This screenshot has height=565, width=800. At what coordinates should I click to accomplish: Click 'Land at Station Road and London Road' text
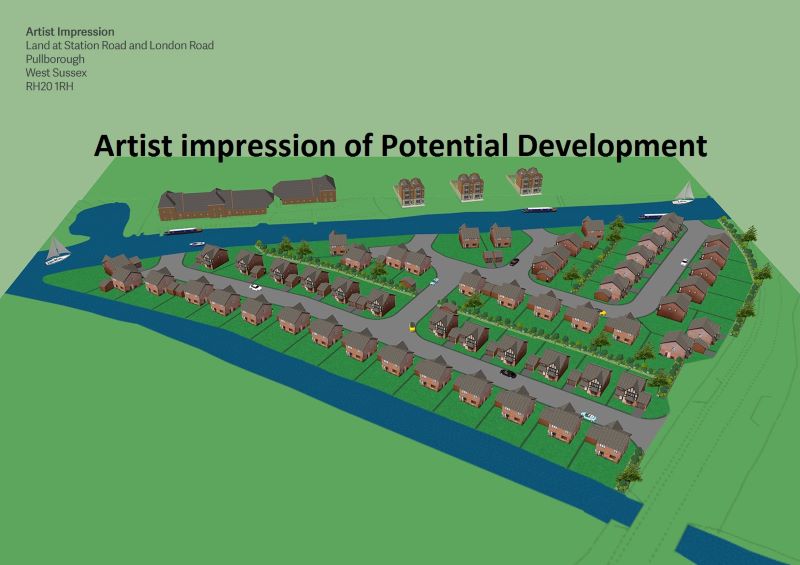[x=120, y=45]
